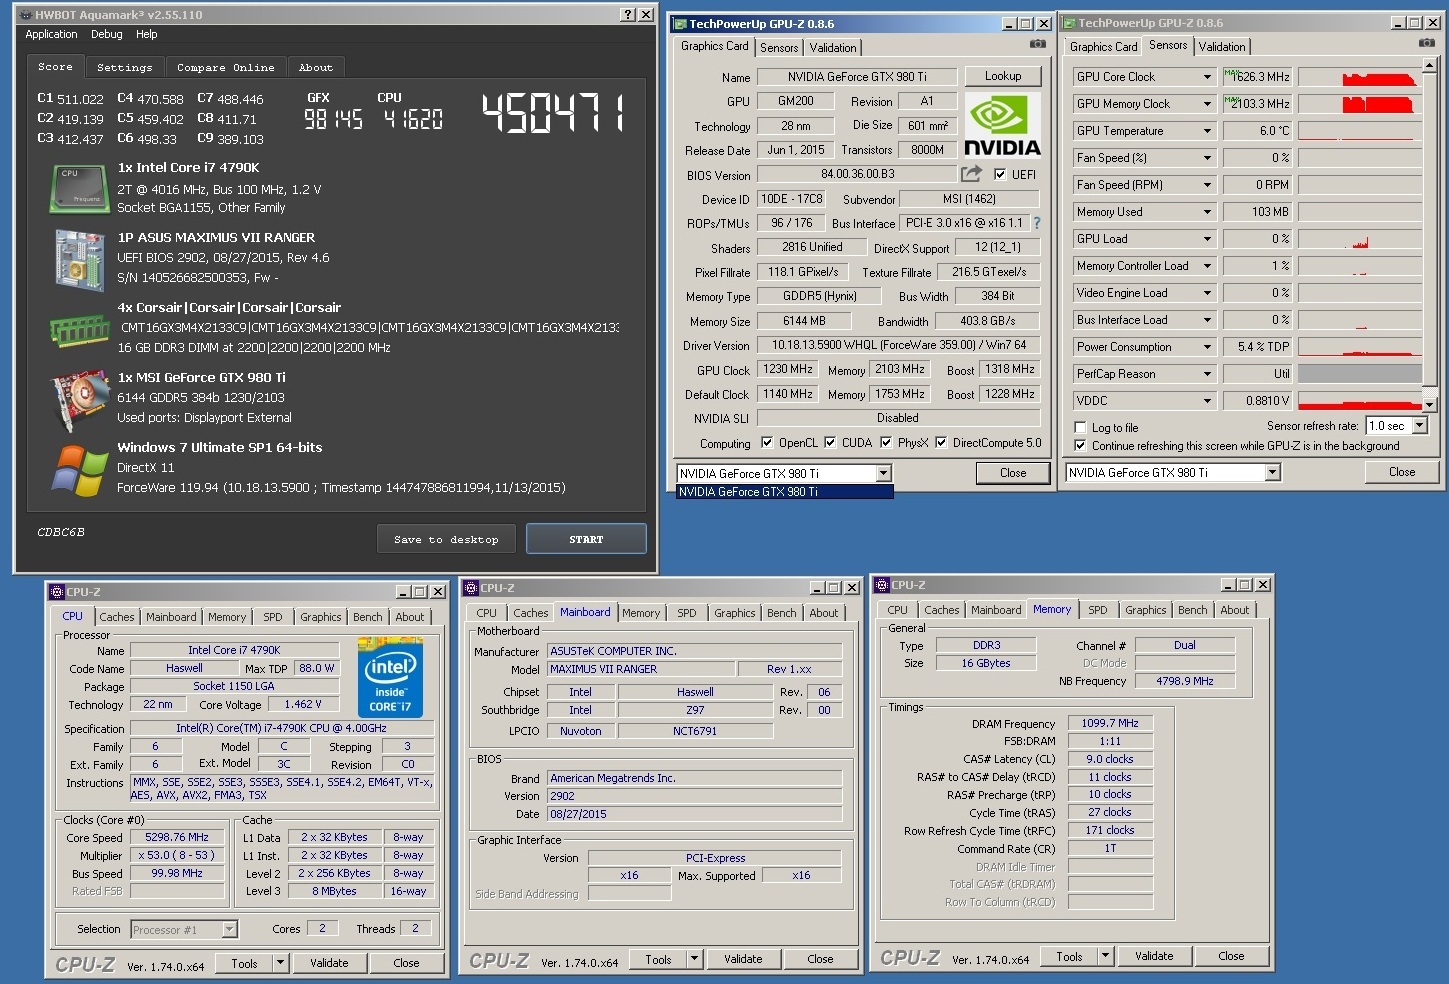
Task: Click Close button in CPU-Z CPU window
Action: click(406, 963)
